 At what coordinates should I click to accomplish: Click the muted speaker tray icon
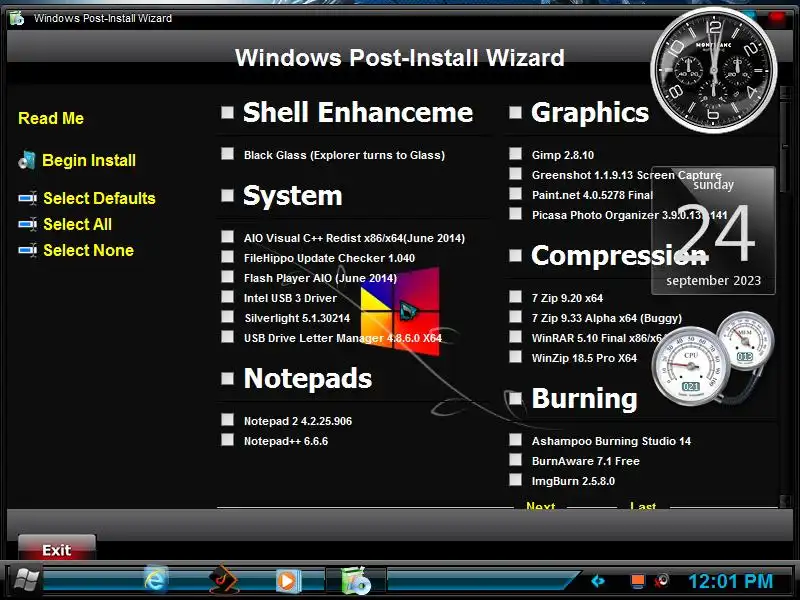click(x=662, y=581)
